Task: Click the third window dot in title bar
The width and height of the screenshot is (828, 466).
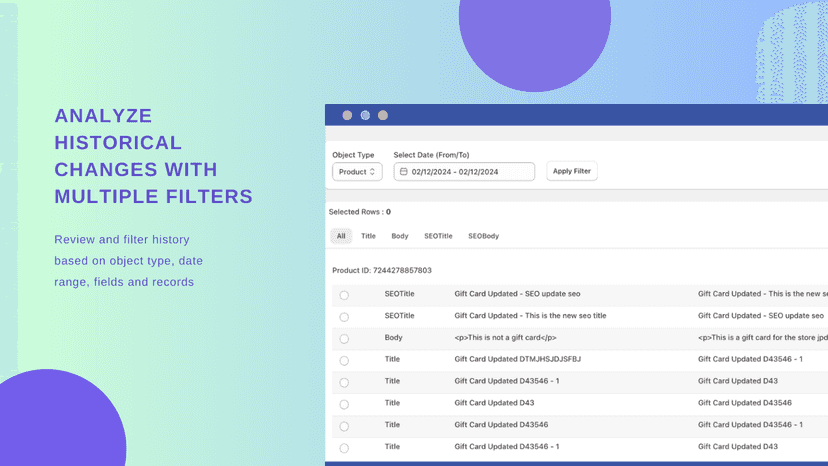Action: [x=383, y=115]
